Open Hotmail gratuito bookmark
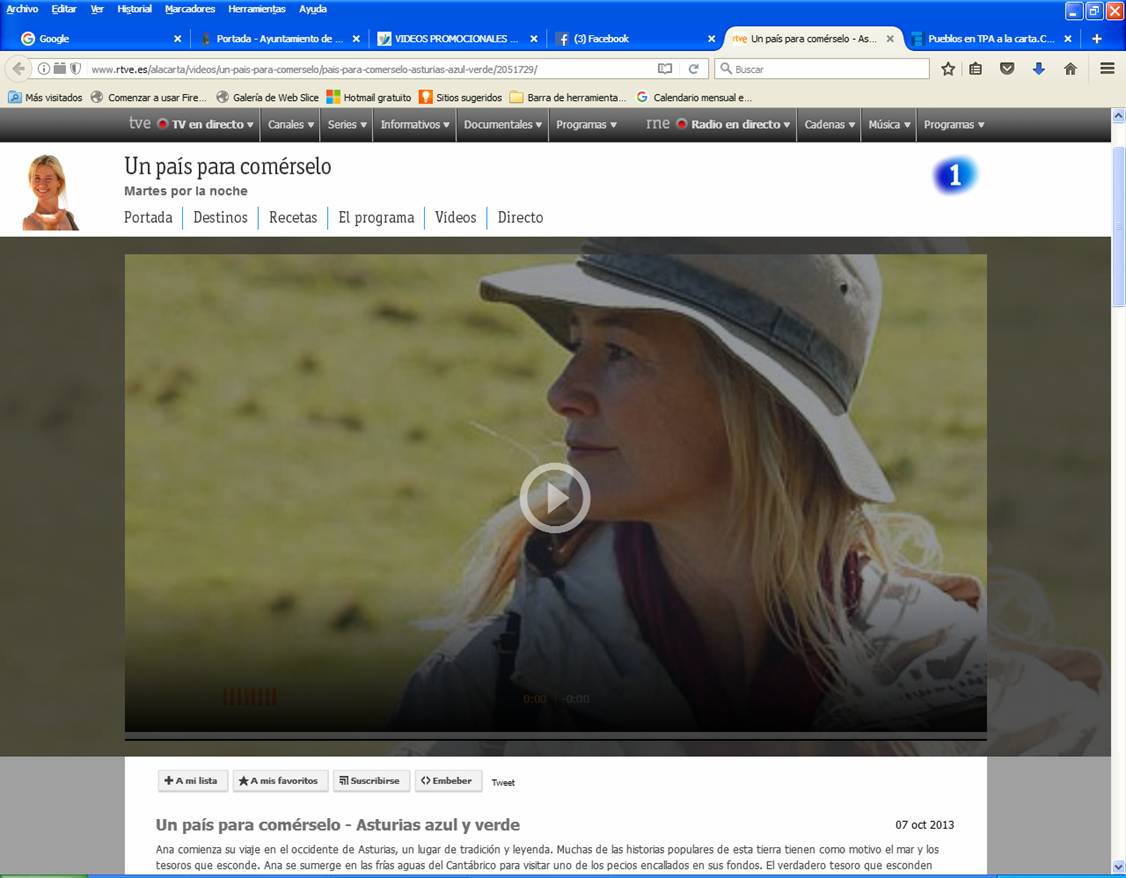This screenshot has height=878, width=1126. 368,98
